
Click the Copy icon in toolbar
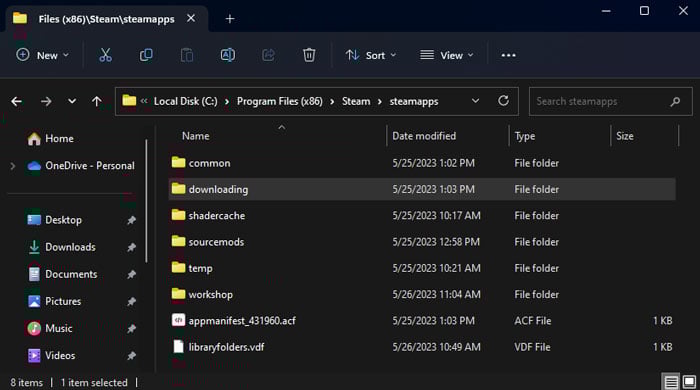[x=146, y=55]
